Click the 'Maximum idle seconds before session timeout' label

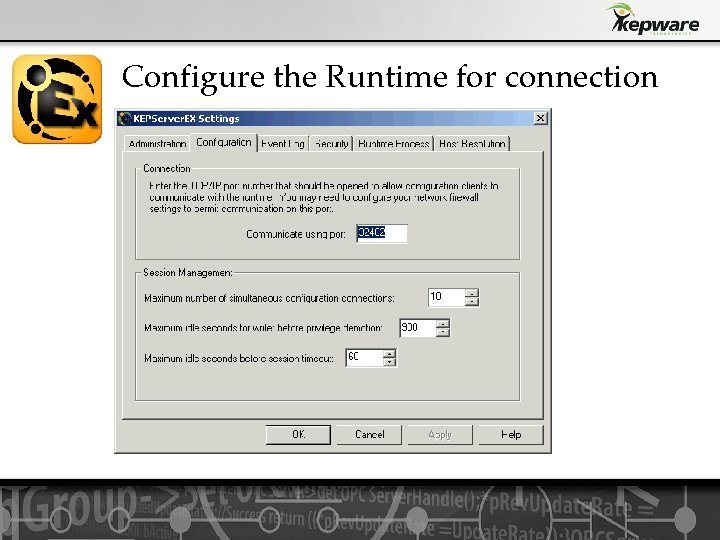(x=239, y=358)
